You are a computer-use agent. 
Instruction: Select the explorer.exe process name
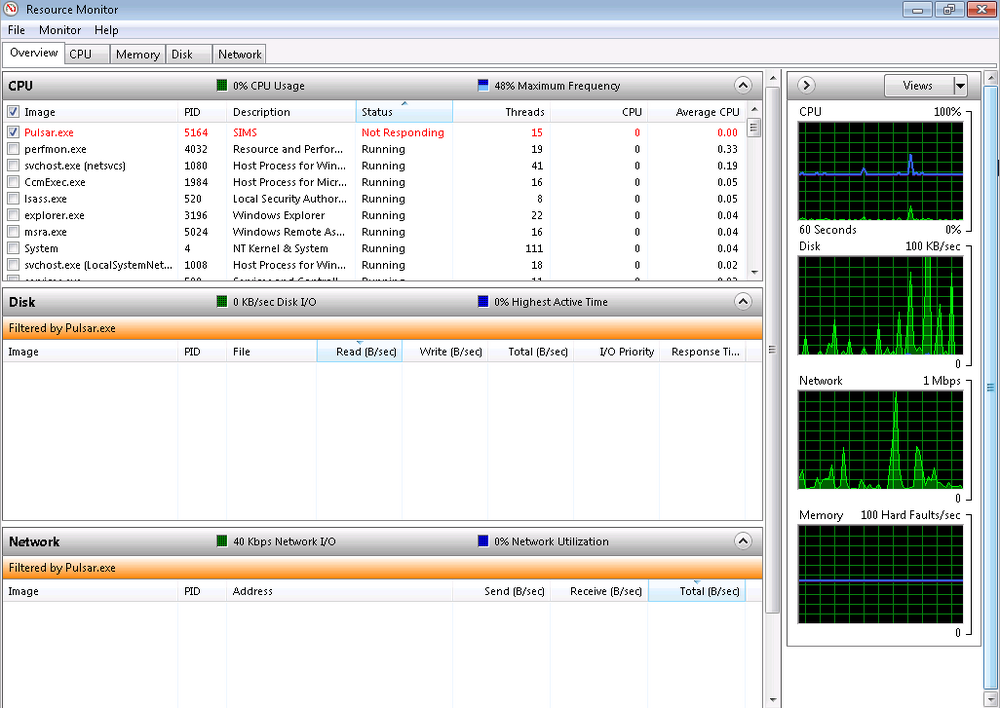pyautogui.click(x=54, y=215)
